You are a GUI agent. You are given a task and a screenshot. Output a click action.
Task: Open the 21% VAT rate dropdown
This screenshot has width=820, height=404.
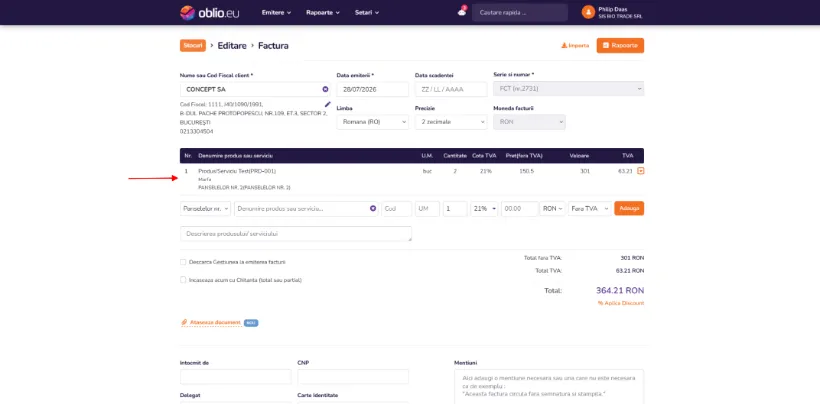click(484, 209)
